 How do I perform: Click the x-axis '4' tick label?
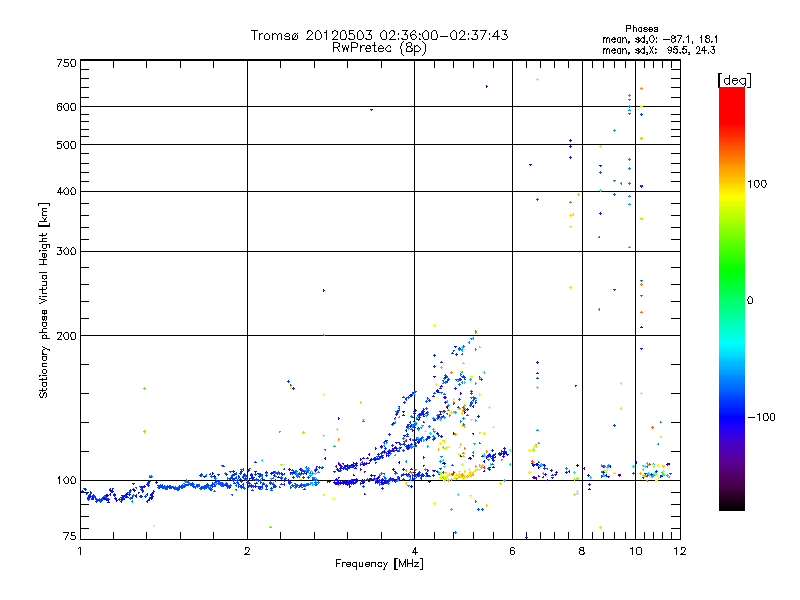point(414,551)
